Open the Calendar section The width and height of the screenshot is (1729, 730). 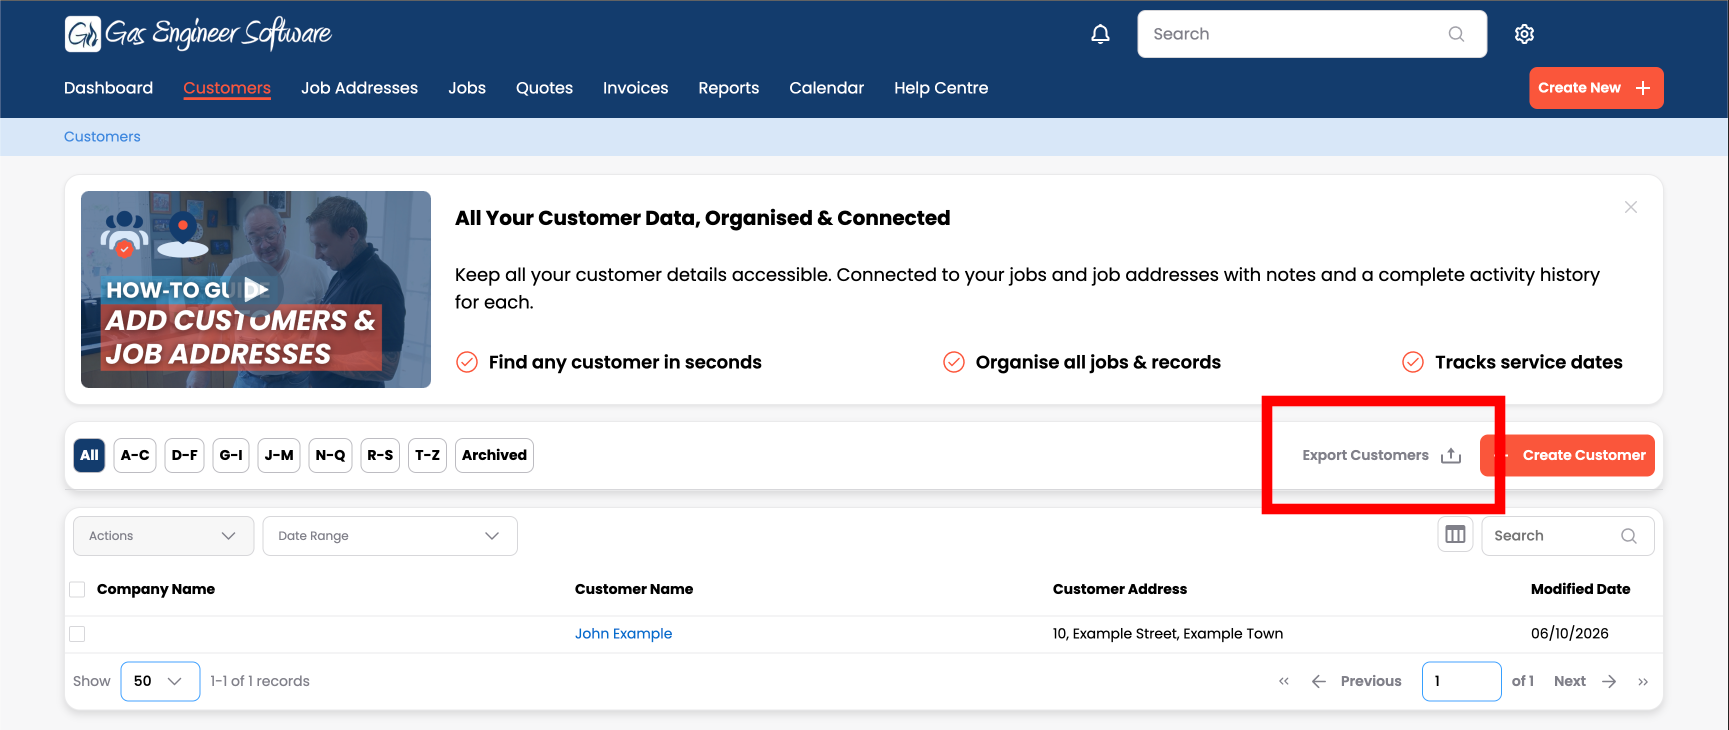tap(826, 88)
